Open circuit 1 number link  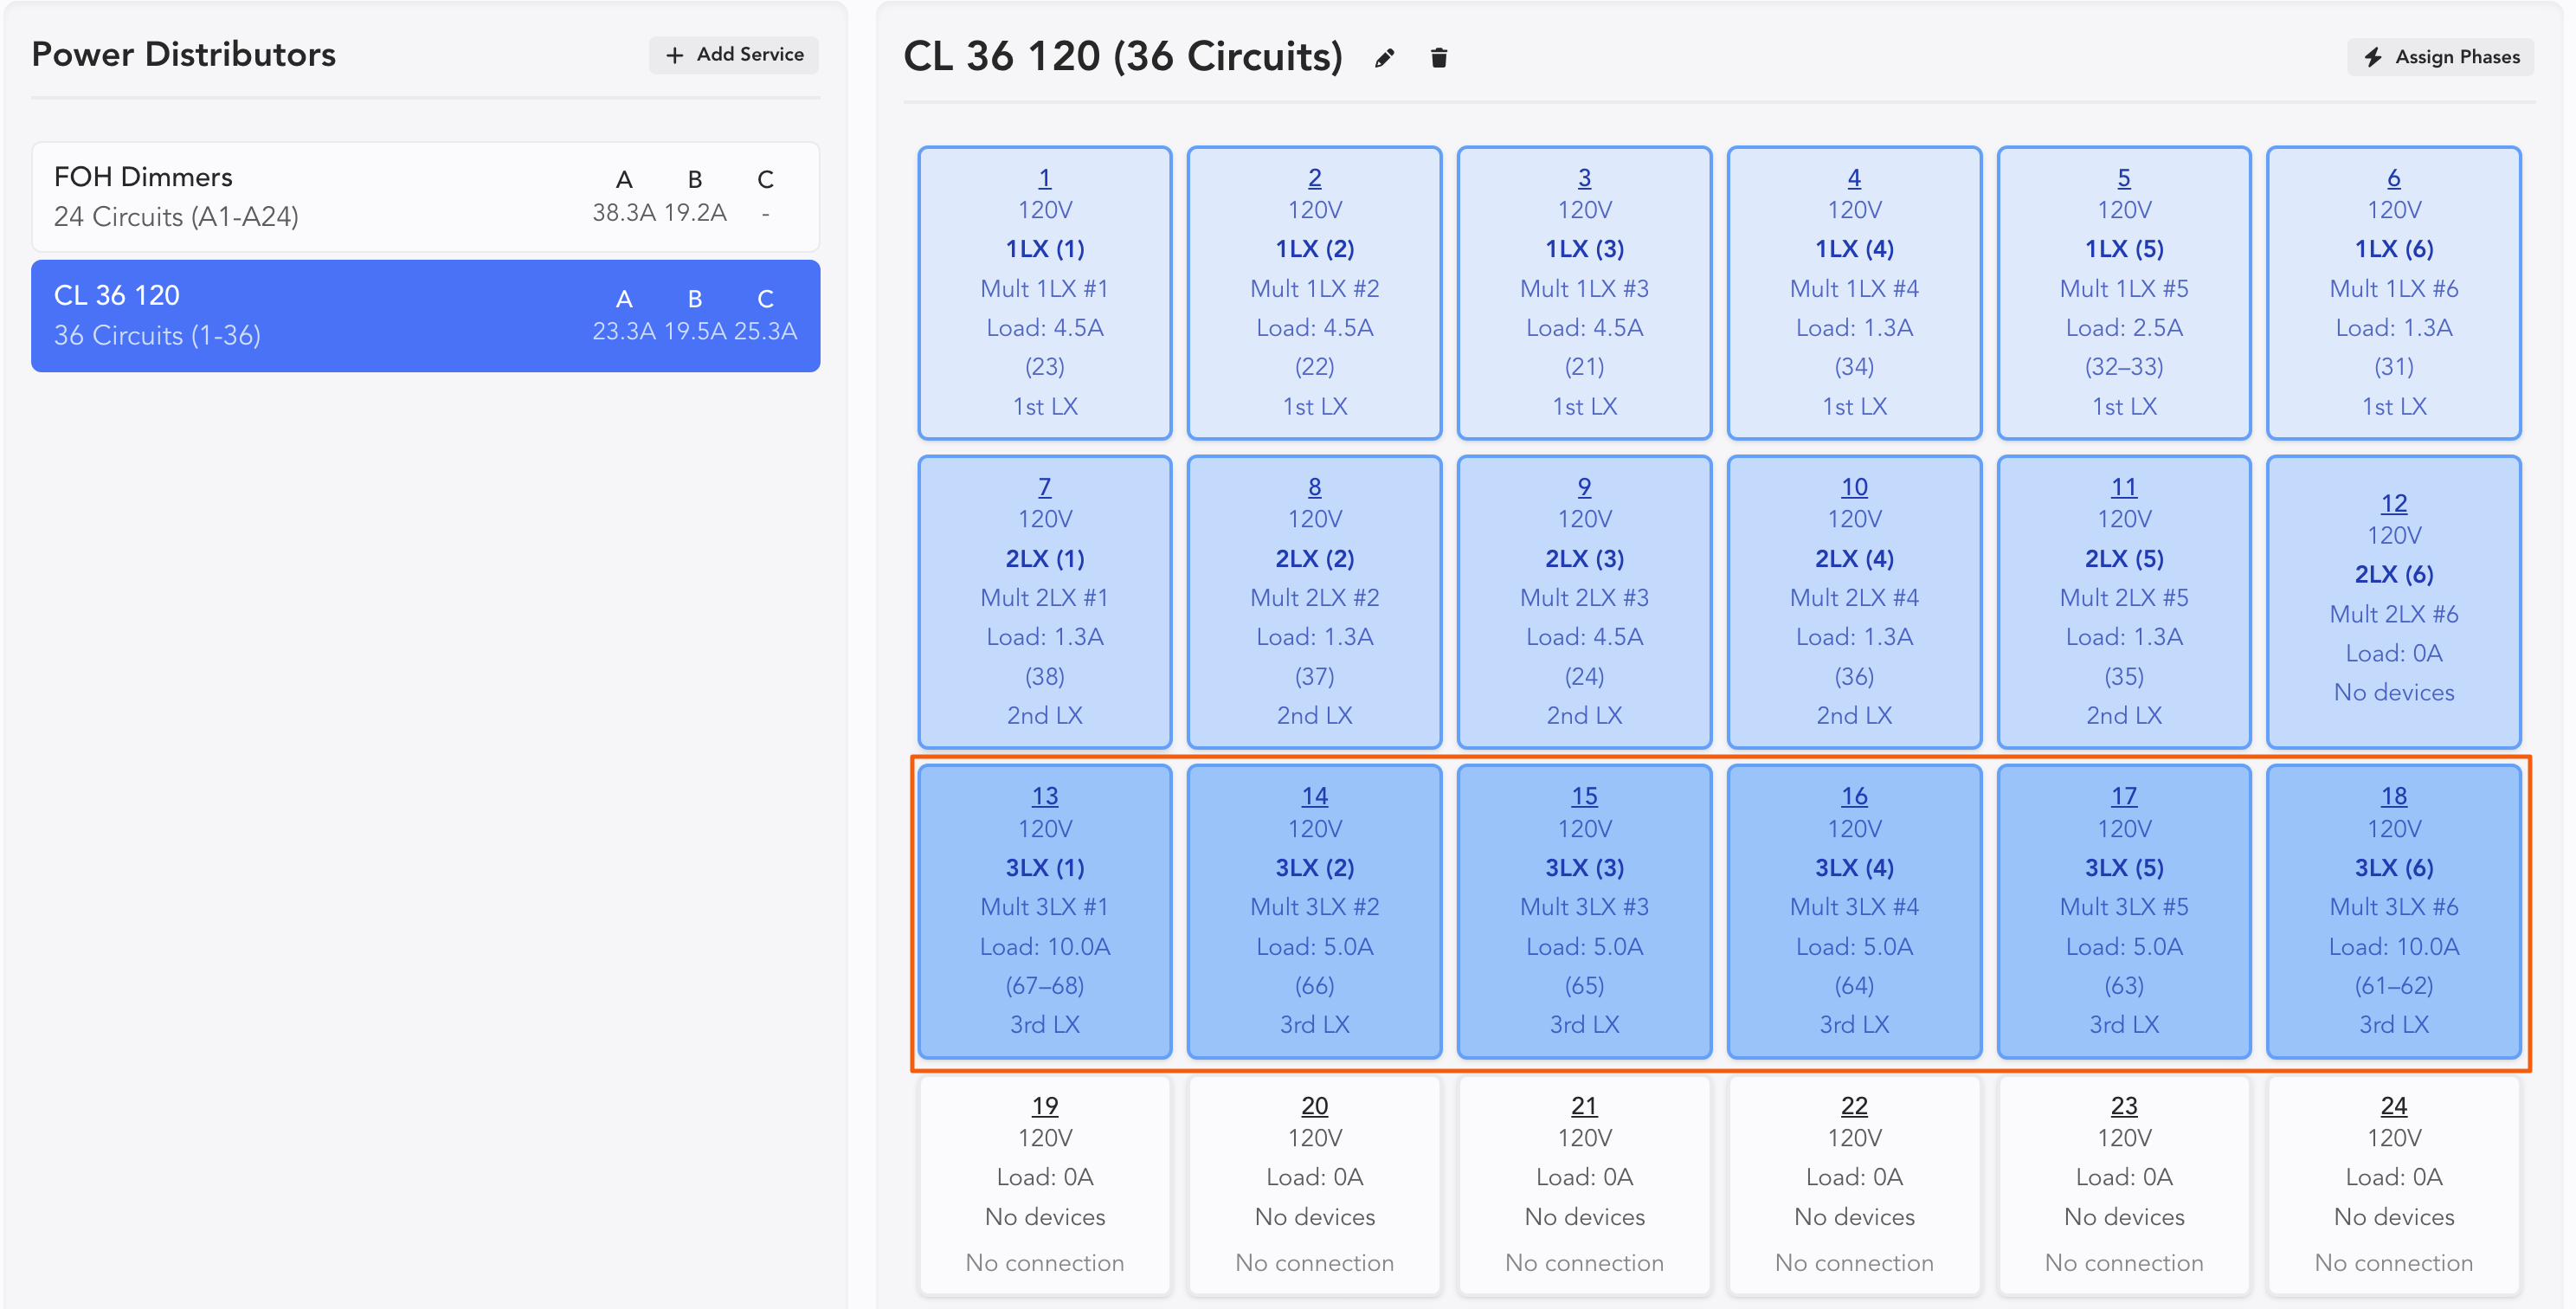pos(1044,178)
